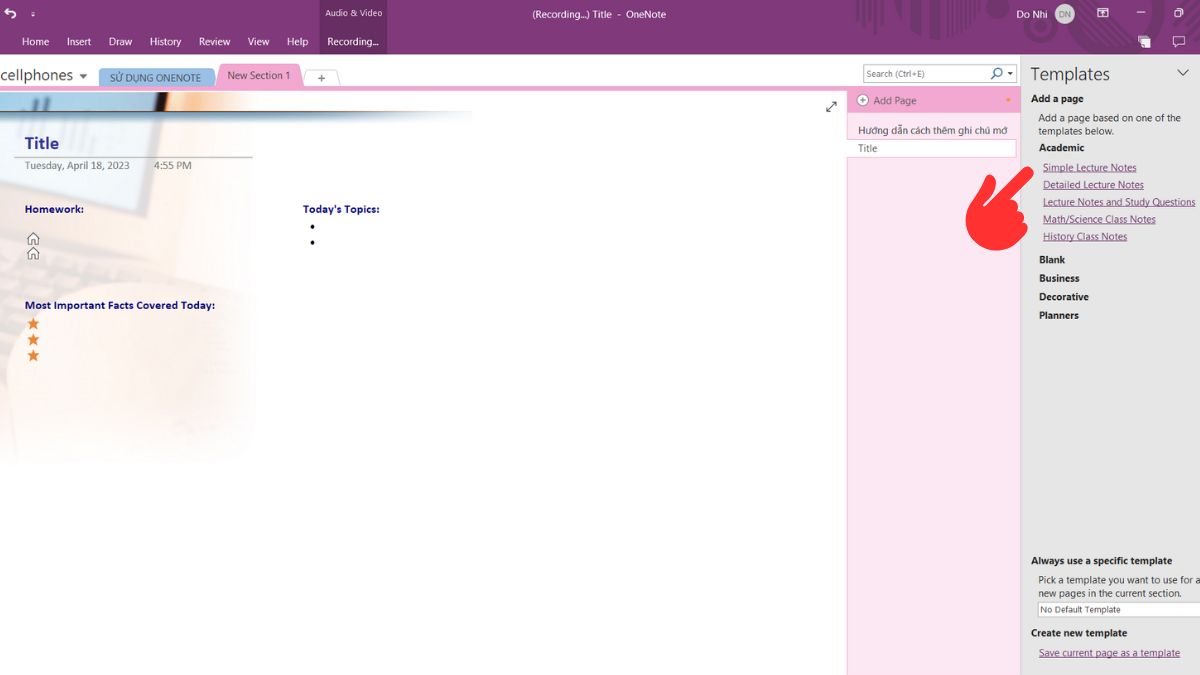Select the New Section 1 tab

coord(258,76)
